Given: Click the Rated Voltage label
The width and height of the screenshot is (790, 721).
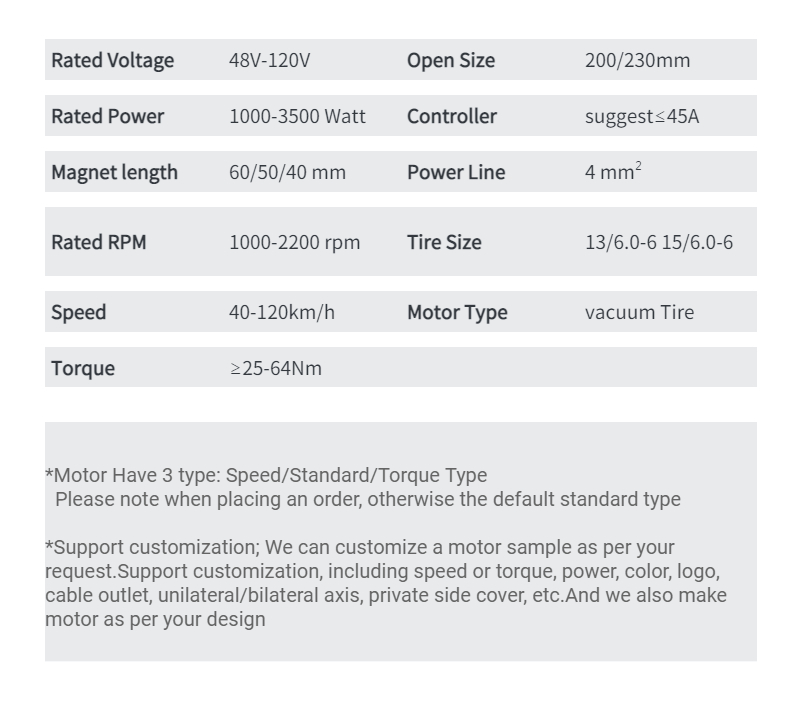Looking at the screenshot, I should pos(112,60).
